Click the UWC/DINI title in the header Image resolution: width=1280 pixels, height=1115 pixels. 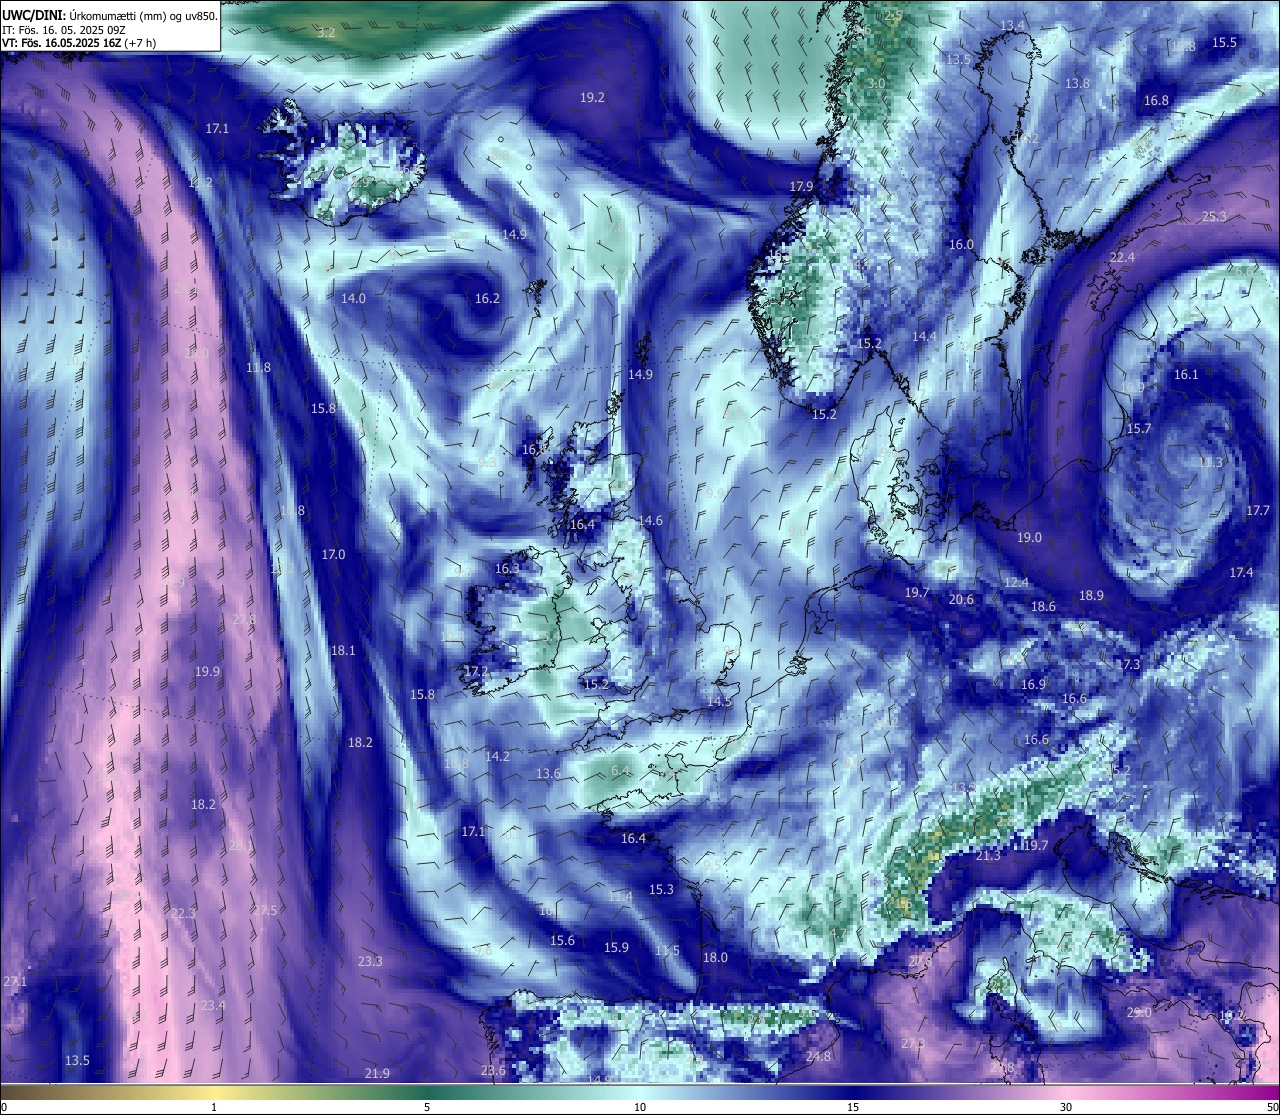[x=34, y=15]
